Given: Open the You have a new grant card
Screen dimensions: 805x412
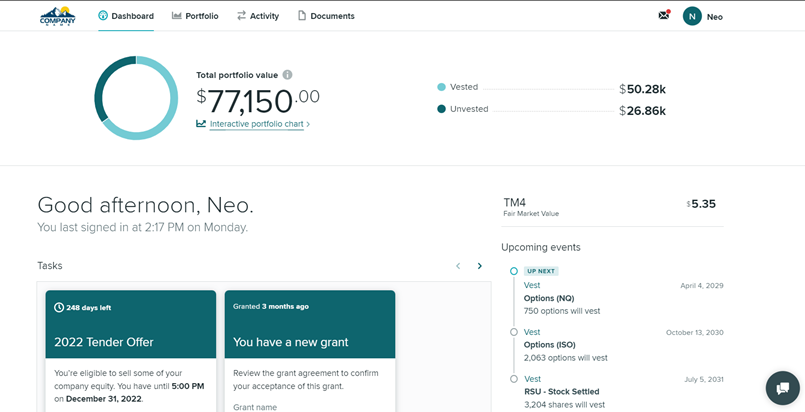Looking at the screenshot, I should tap(310, 351).
